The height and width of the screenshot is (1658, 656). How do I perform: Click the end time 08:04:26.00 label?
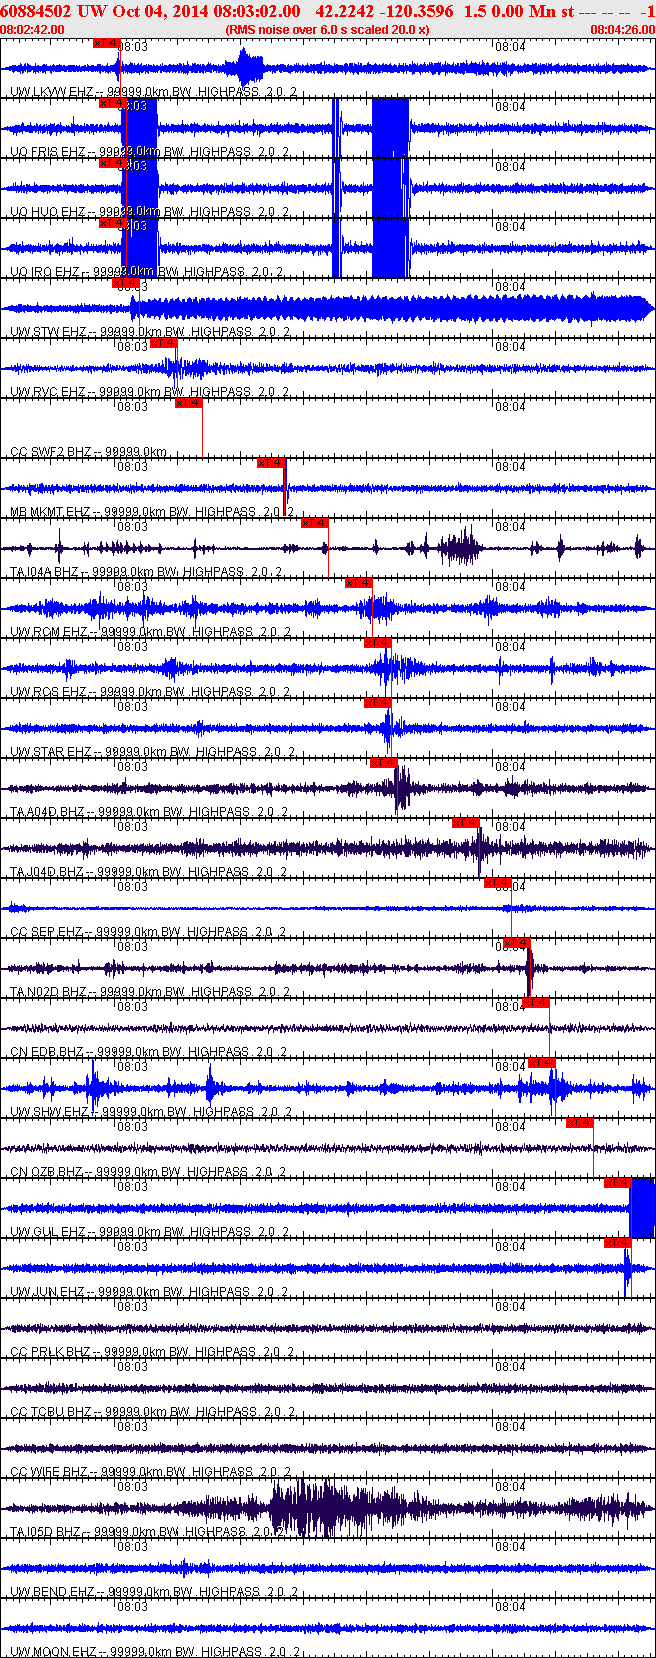[x=622, y=30]
